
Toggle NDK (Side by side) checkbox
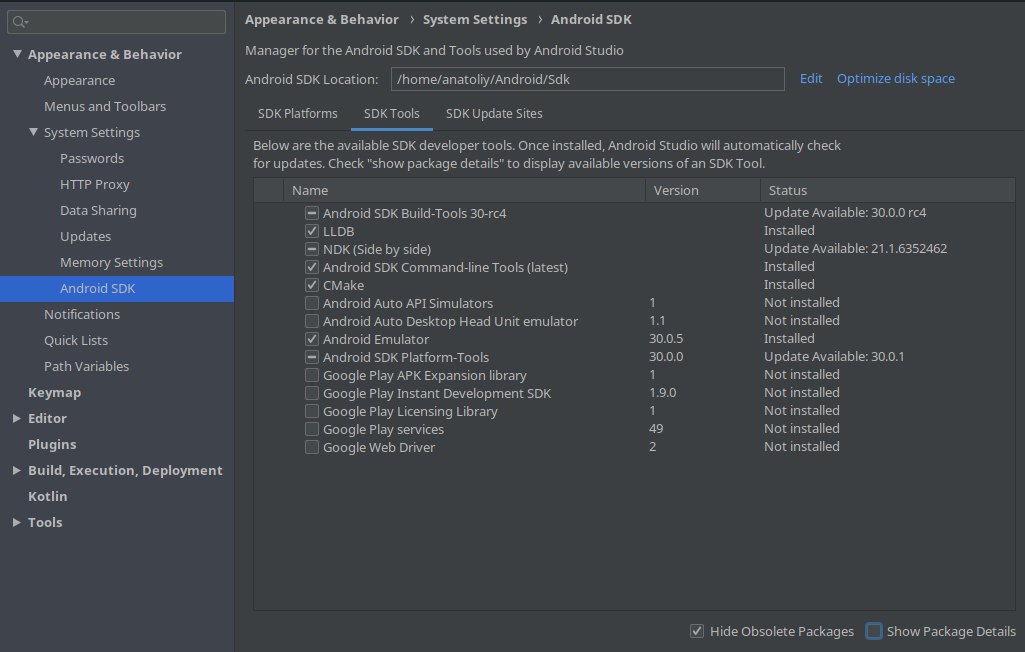tap(312, 249)
